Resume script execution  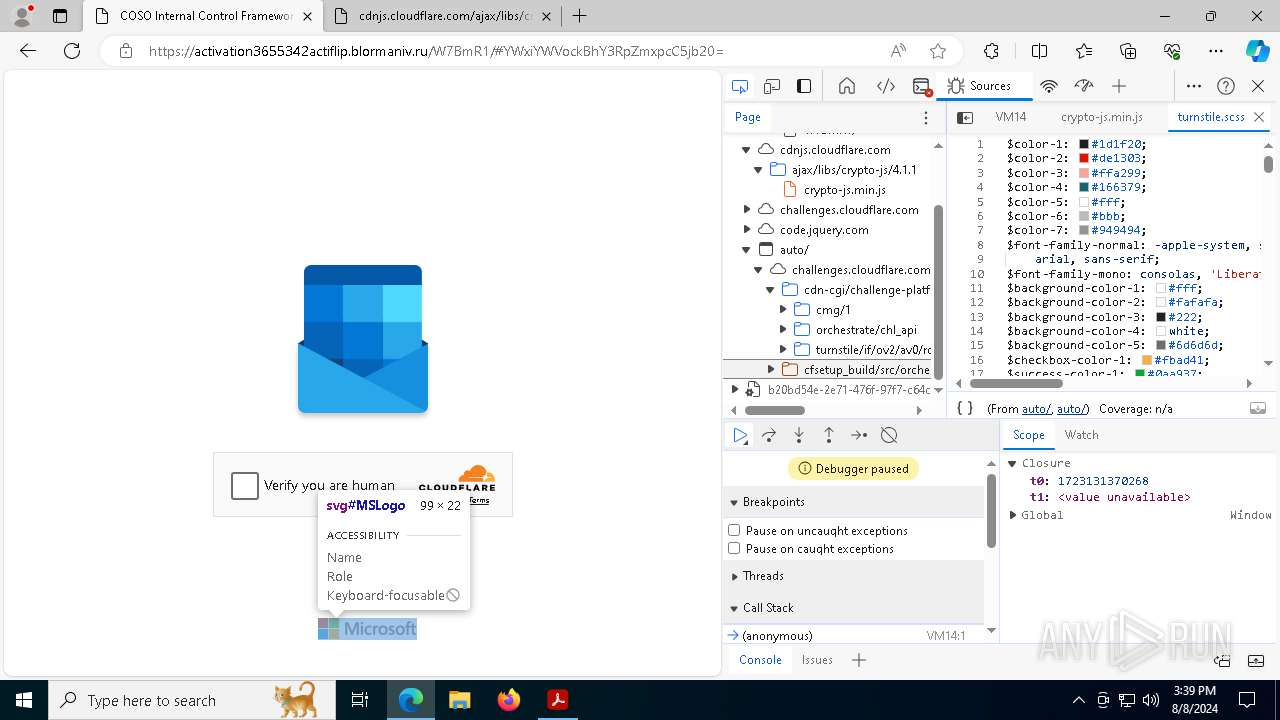(x=740, y=435)
